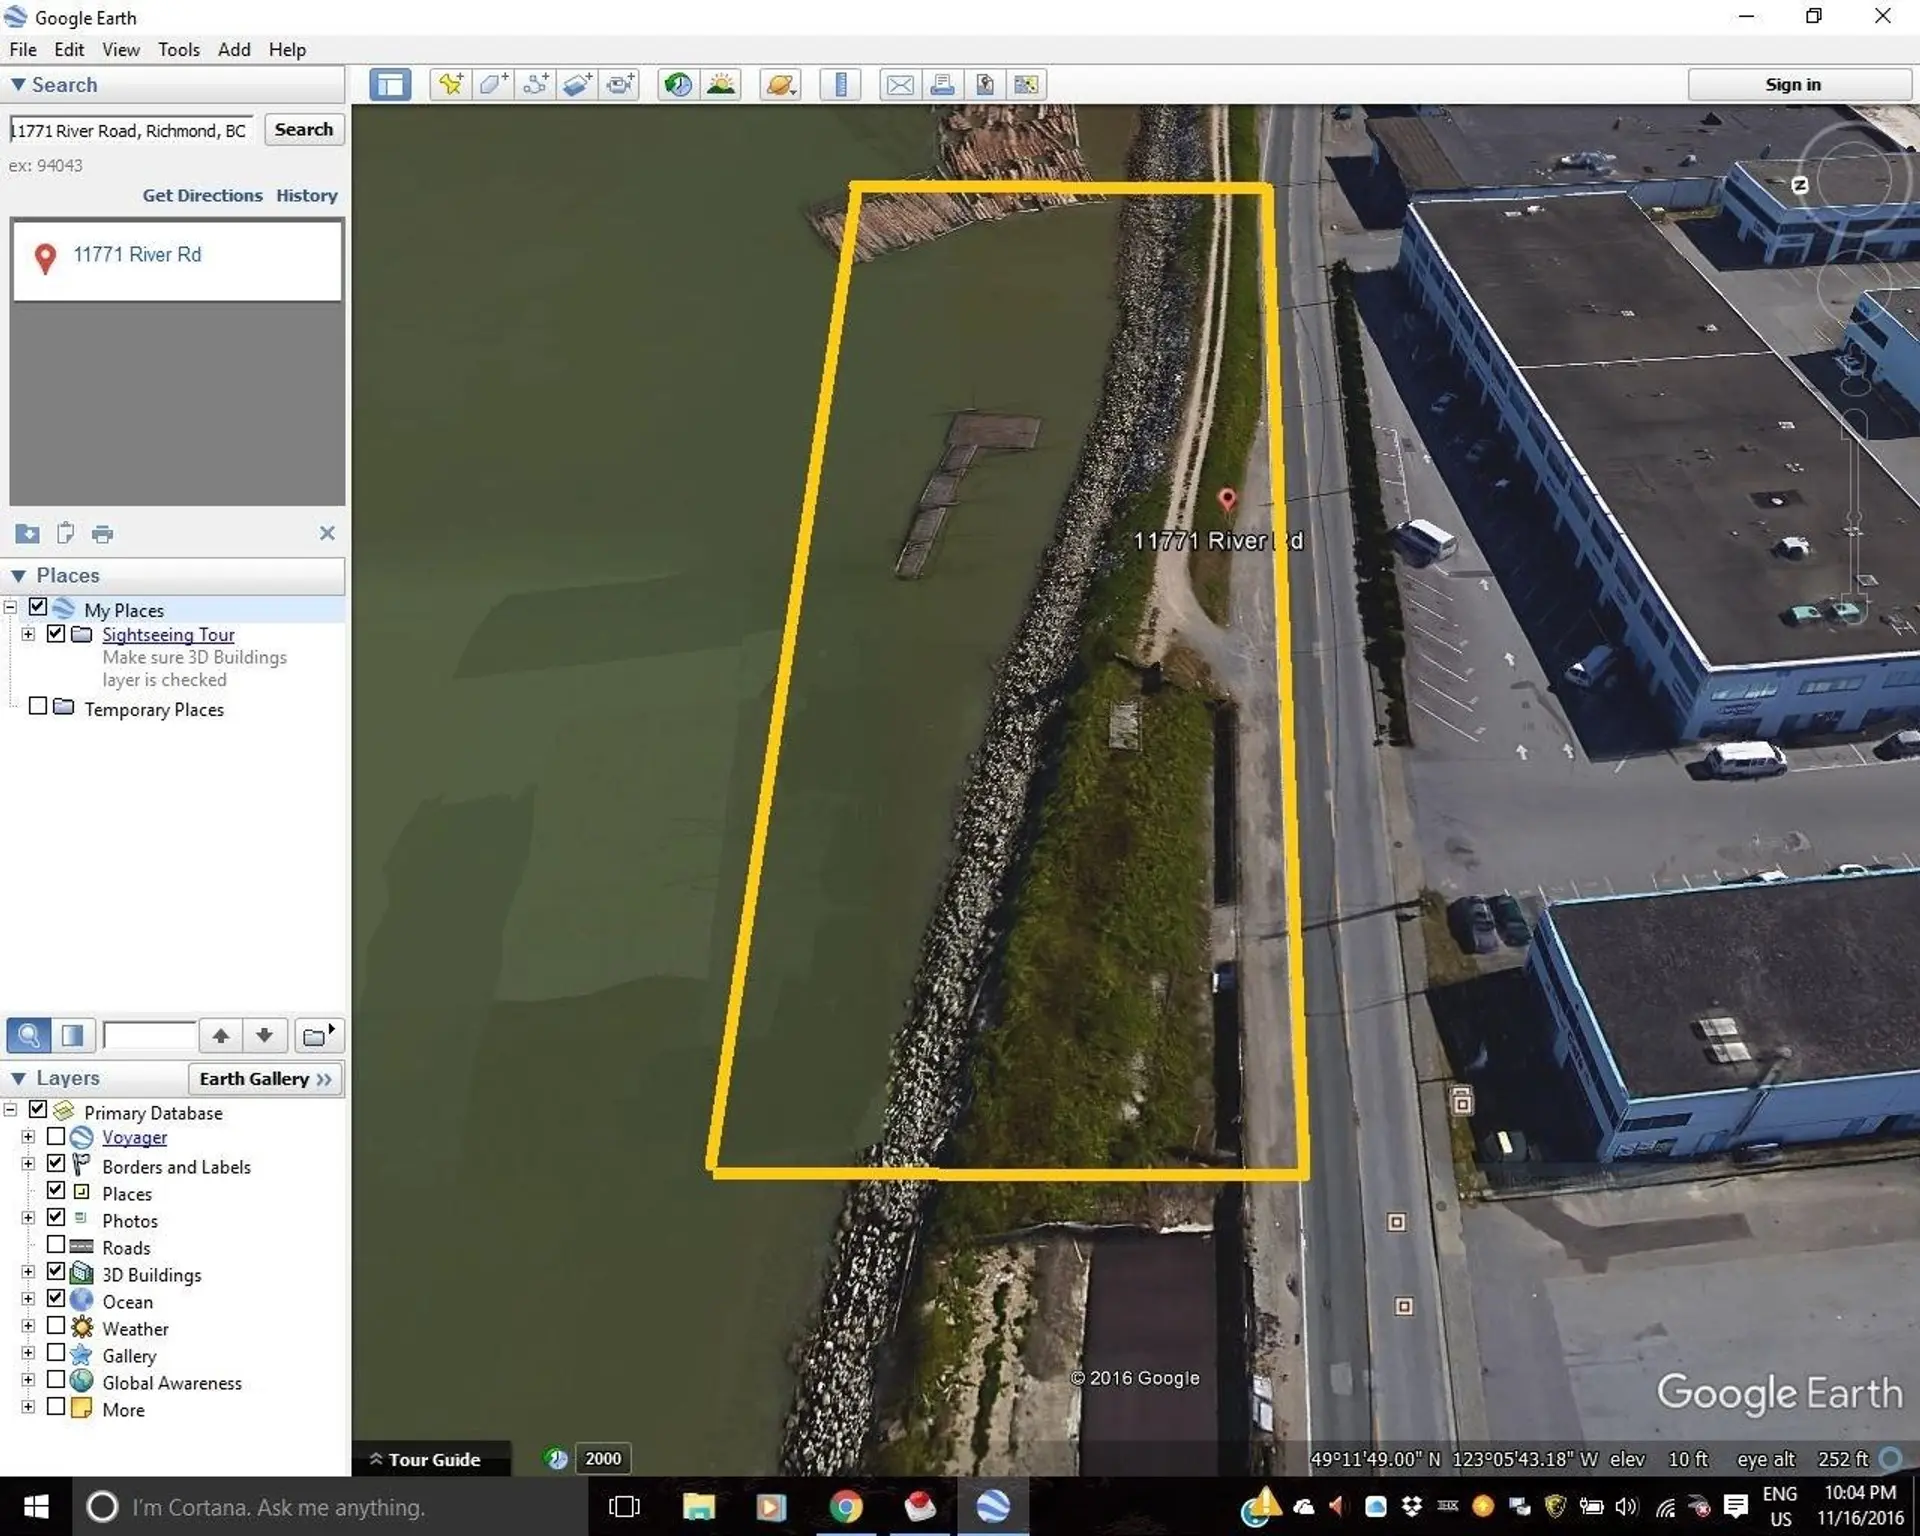
Task: Select the Ruler measurement tool
Action: coord(840,85)
